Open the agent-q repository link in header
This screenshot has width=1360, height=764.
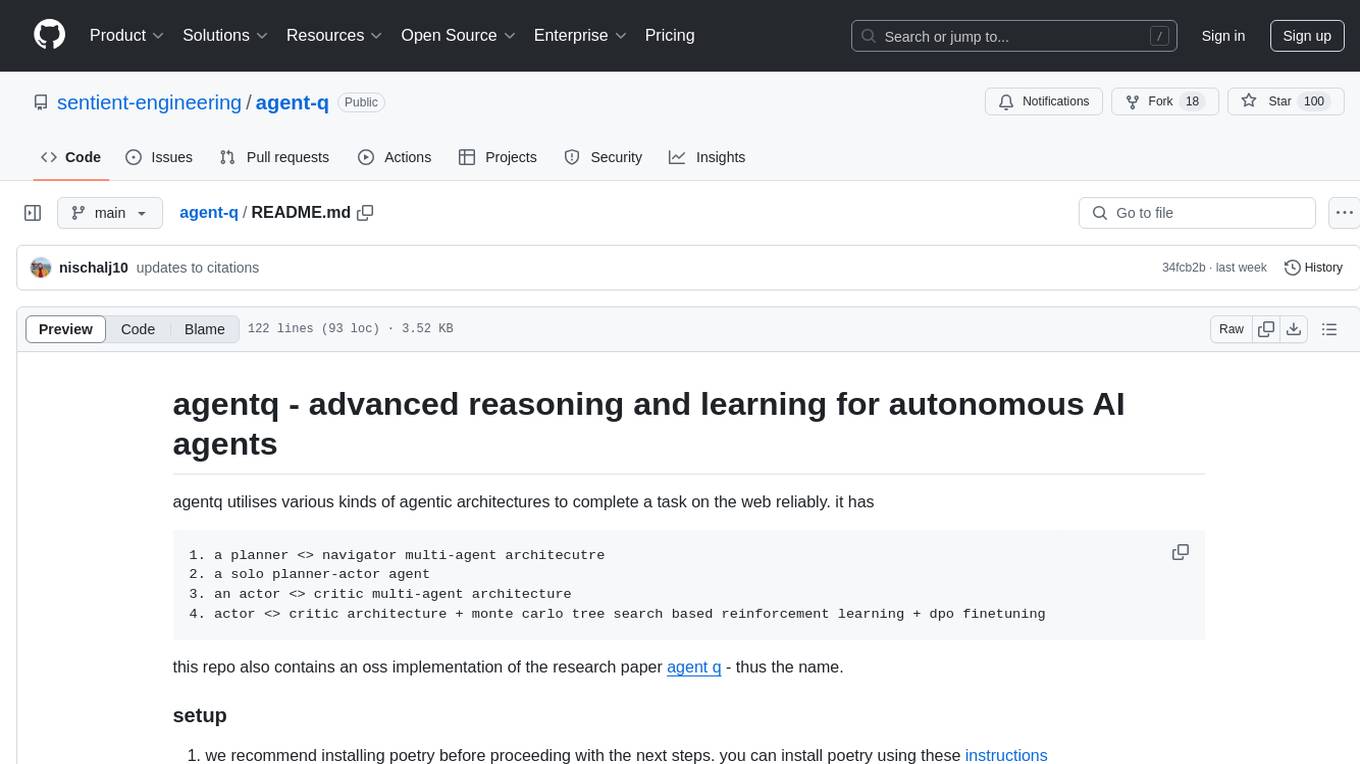(x=292, y=102)
